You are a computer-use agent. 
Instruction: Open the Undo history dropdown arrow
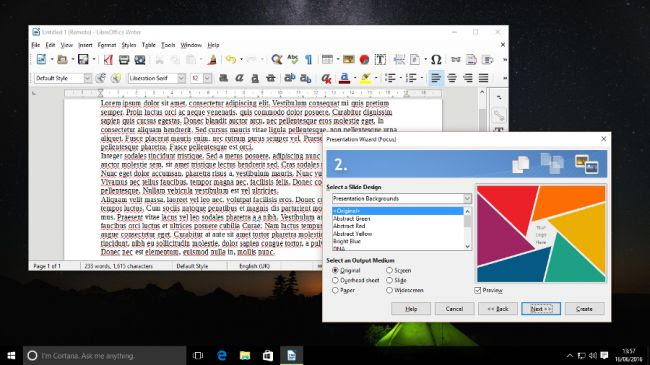coord(241,60)
